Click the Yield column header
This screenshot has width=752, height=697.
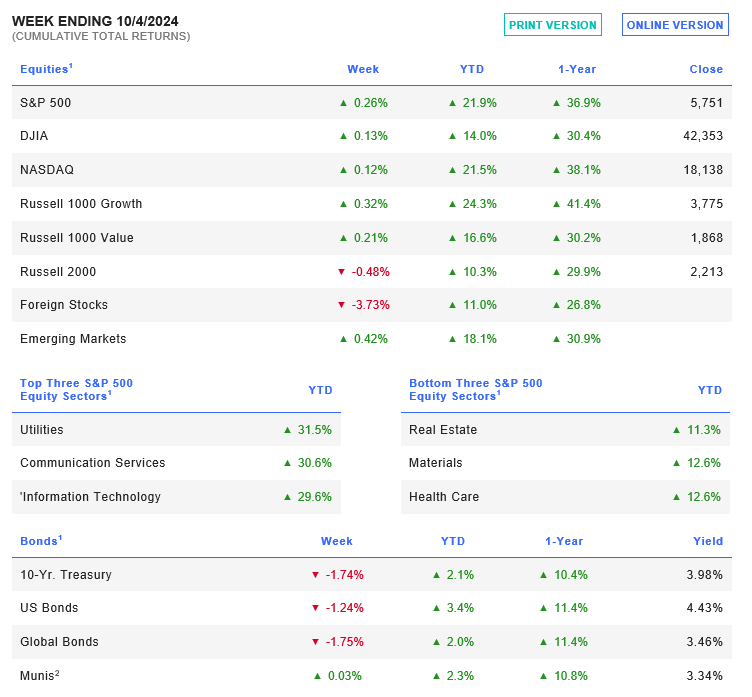(708, 541)
